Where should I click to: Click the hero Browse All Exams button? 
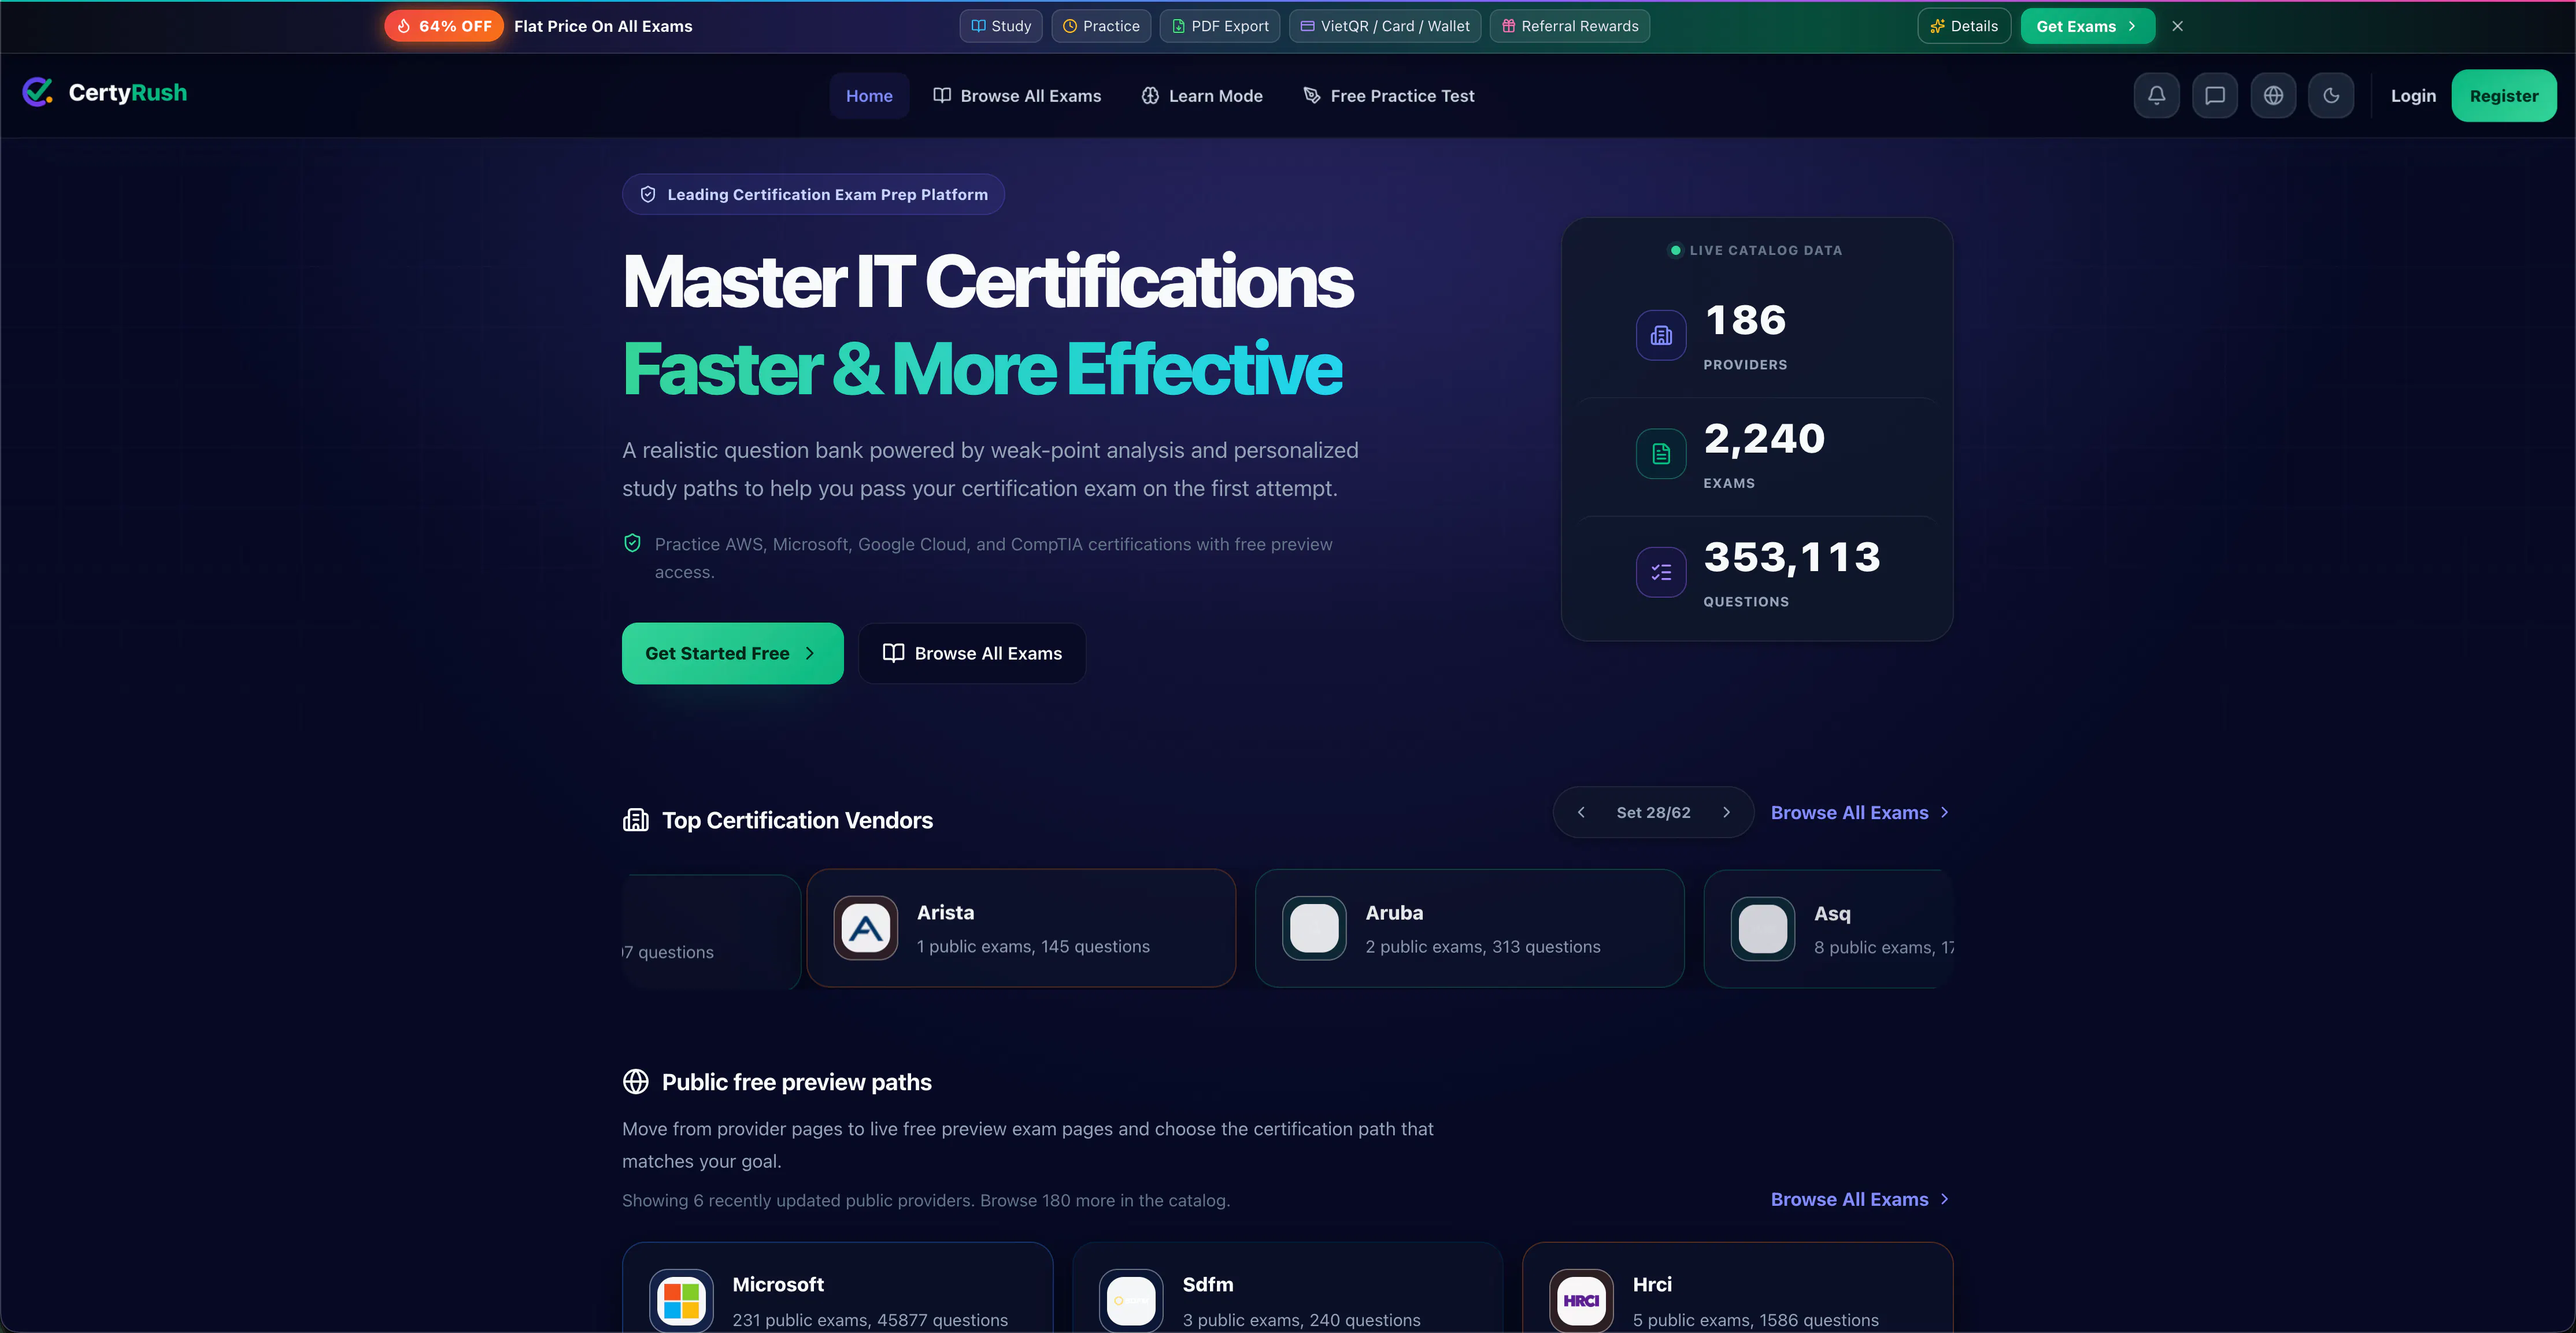click(x=972, y=653)
